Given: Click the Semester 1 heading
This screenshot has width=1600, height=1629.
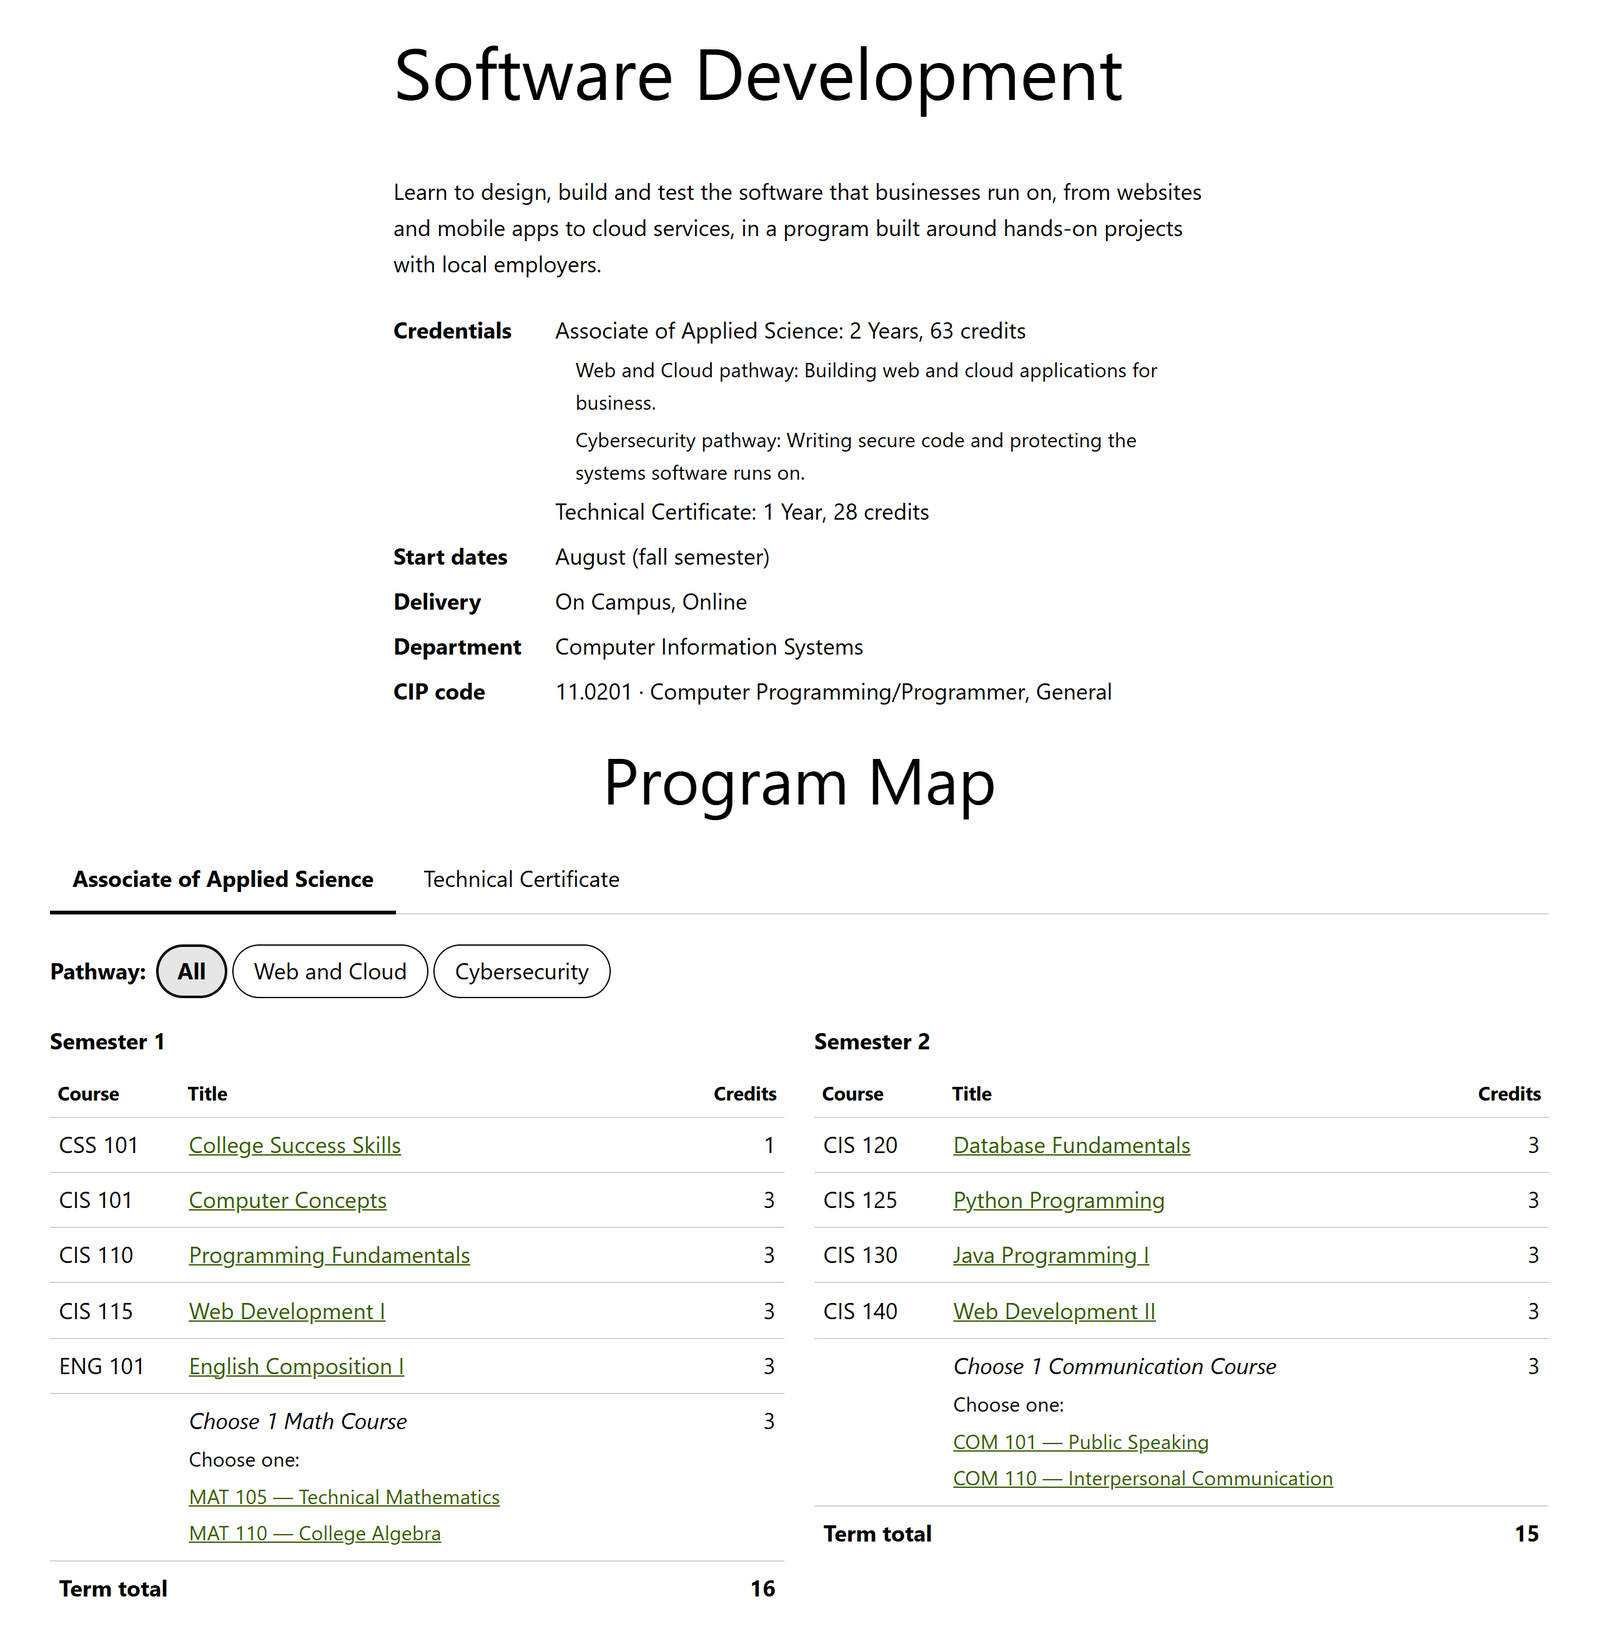Looking at the screenshot, I should 107,1042.
